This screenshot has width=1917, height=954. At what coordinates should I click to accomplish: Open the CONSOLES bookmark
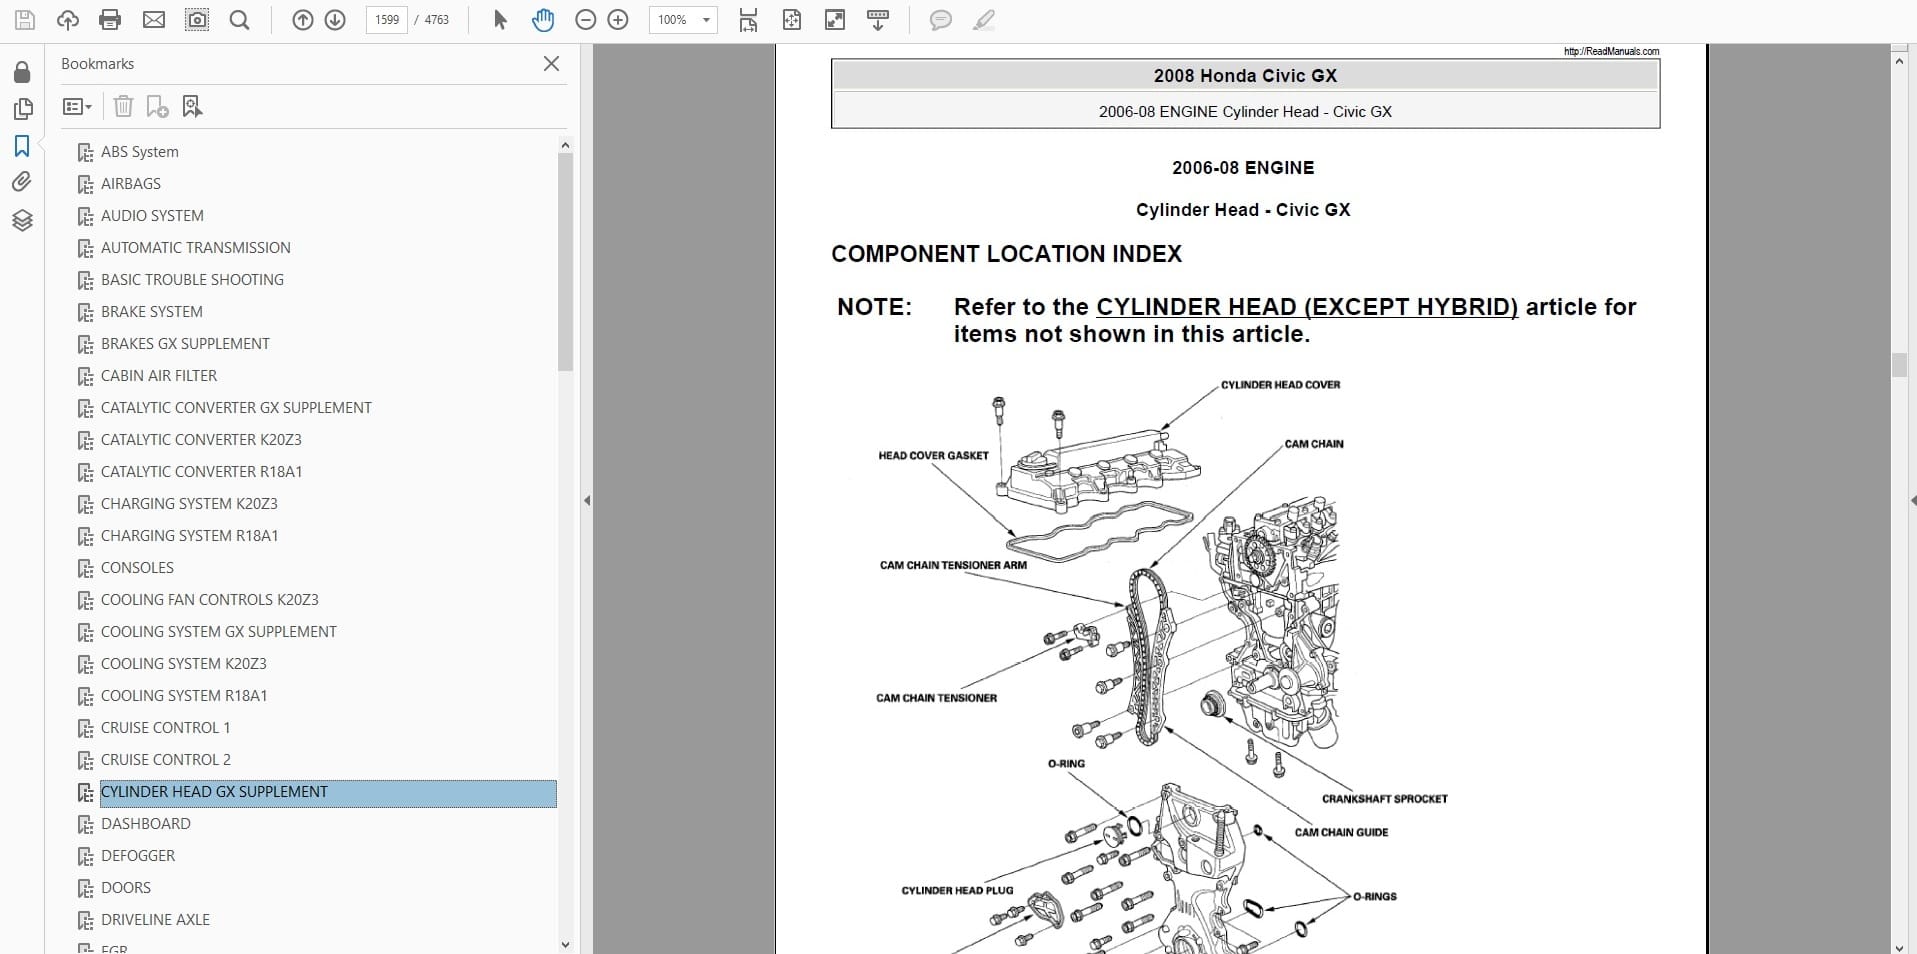(x=137, y=568)
